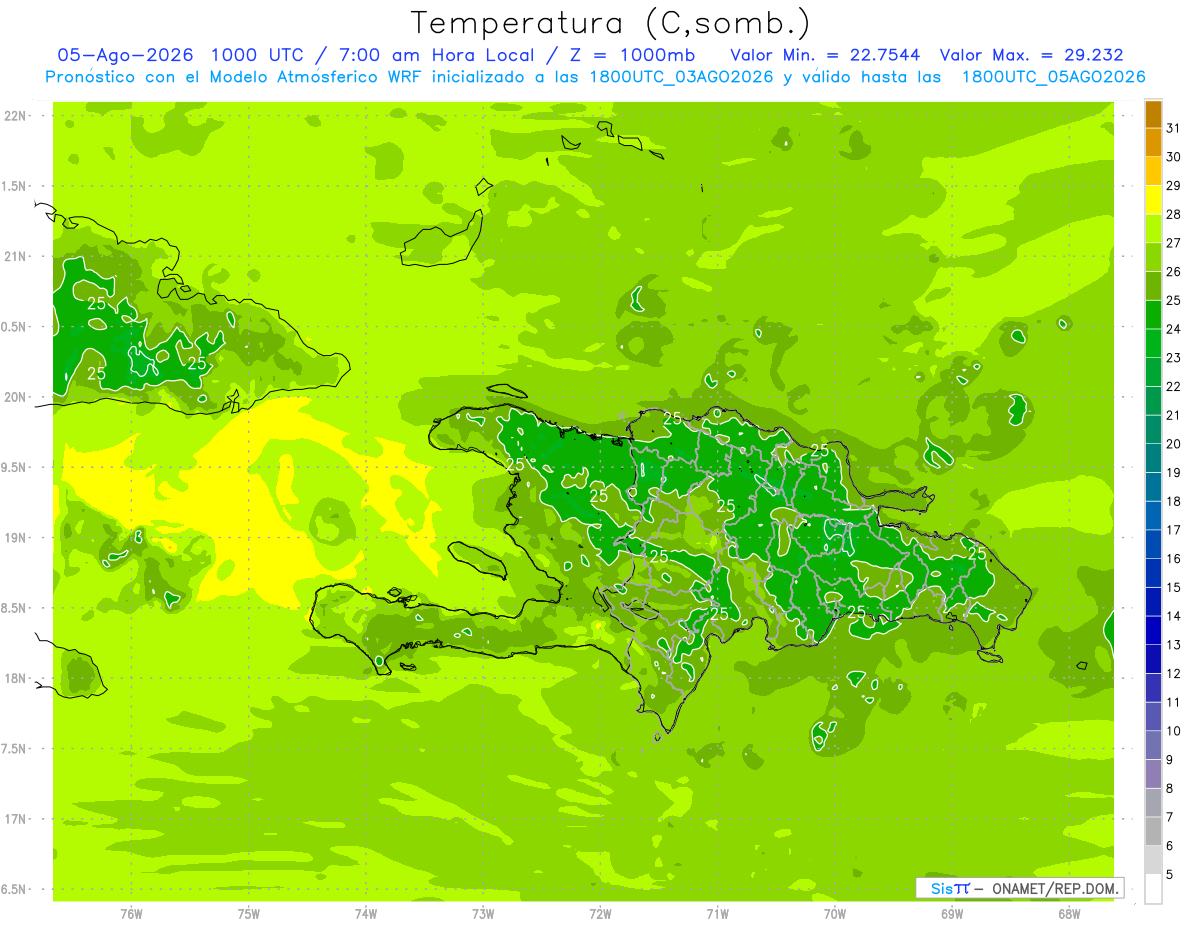Click the latitude label "6.5N"
Screen dimensions: 1200x927
point(15,889)
